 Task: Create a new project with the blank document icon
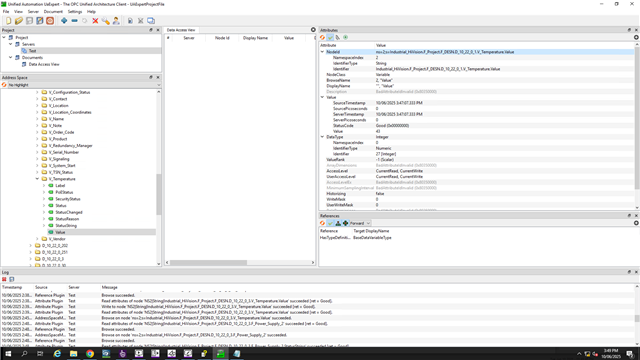point(9,20)
